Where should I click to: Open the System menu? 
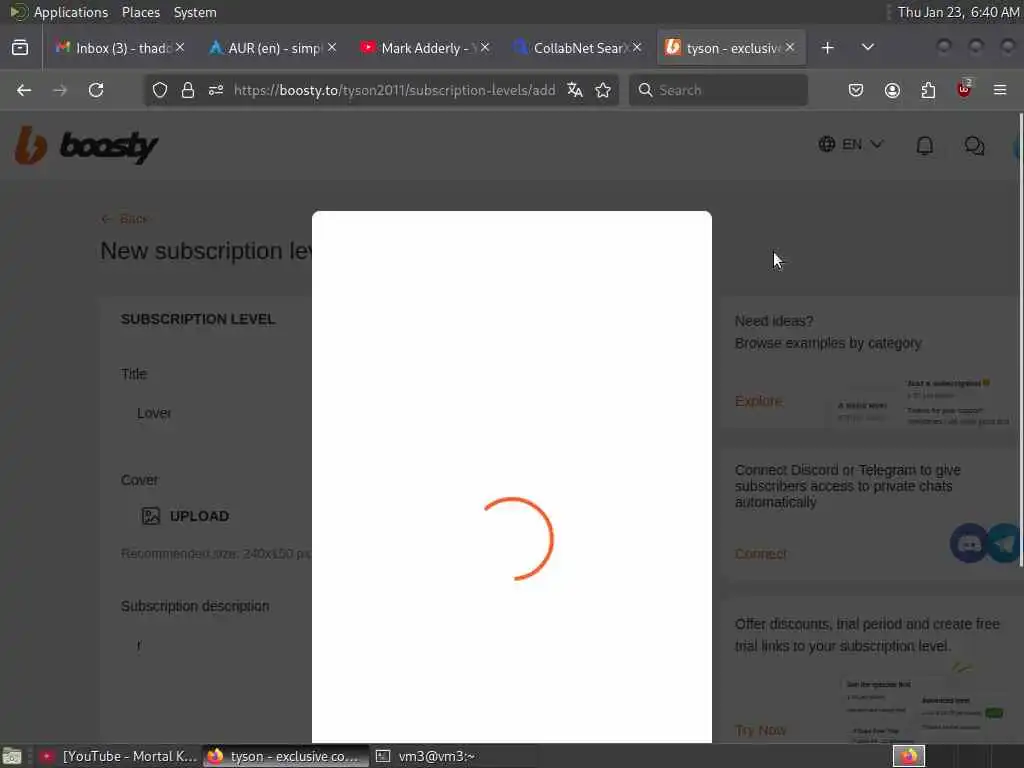tap(195, 12)
